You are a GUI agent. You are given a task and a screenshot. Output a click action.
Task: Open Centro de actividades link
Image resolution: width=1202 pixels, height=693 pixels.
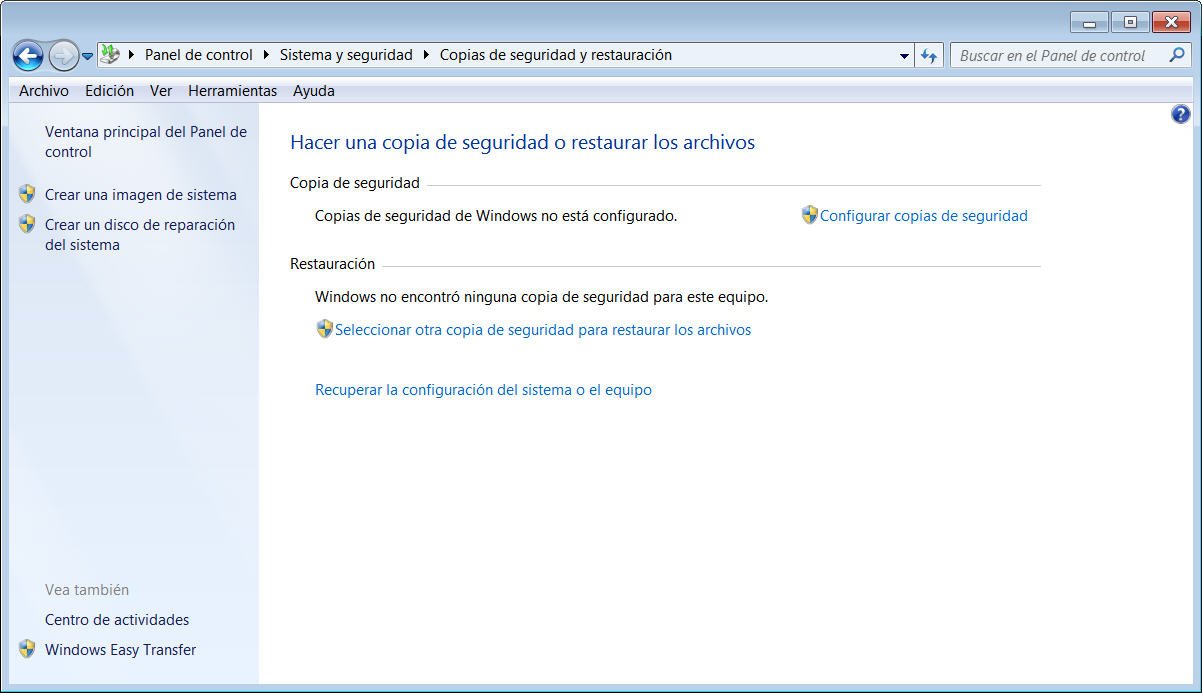[x=117, y=620]
